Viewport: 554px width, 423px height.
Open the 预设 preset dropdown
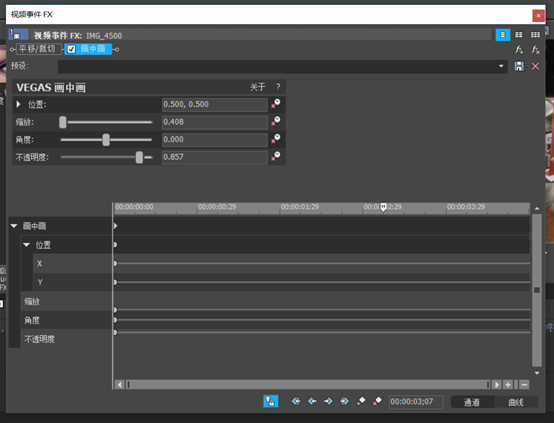click(501, 66)
